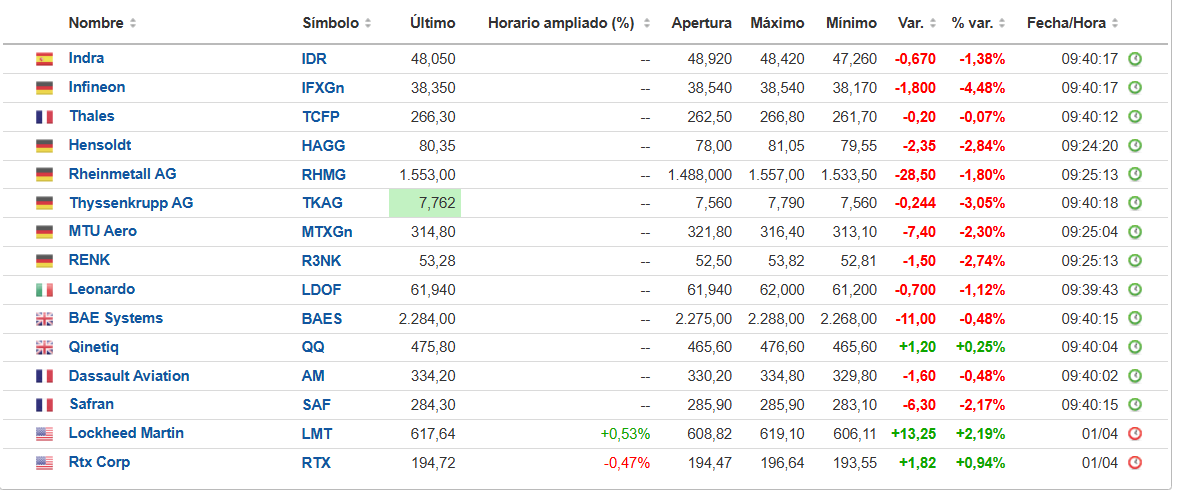Click the highlighted green 7,762 price cell

click(424, 203)
